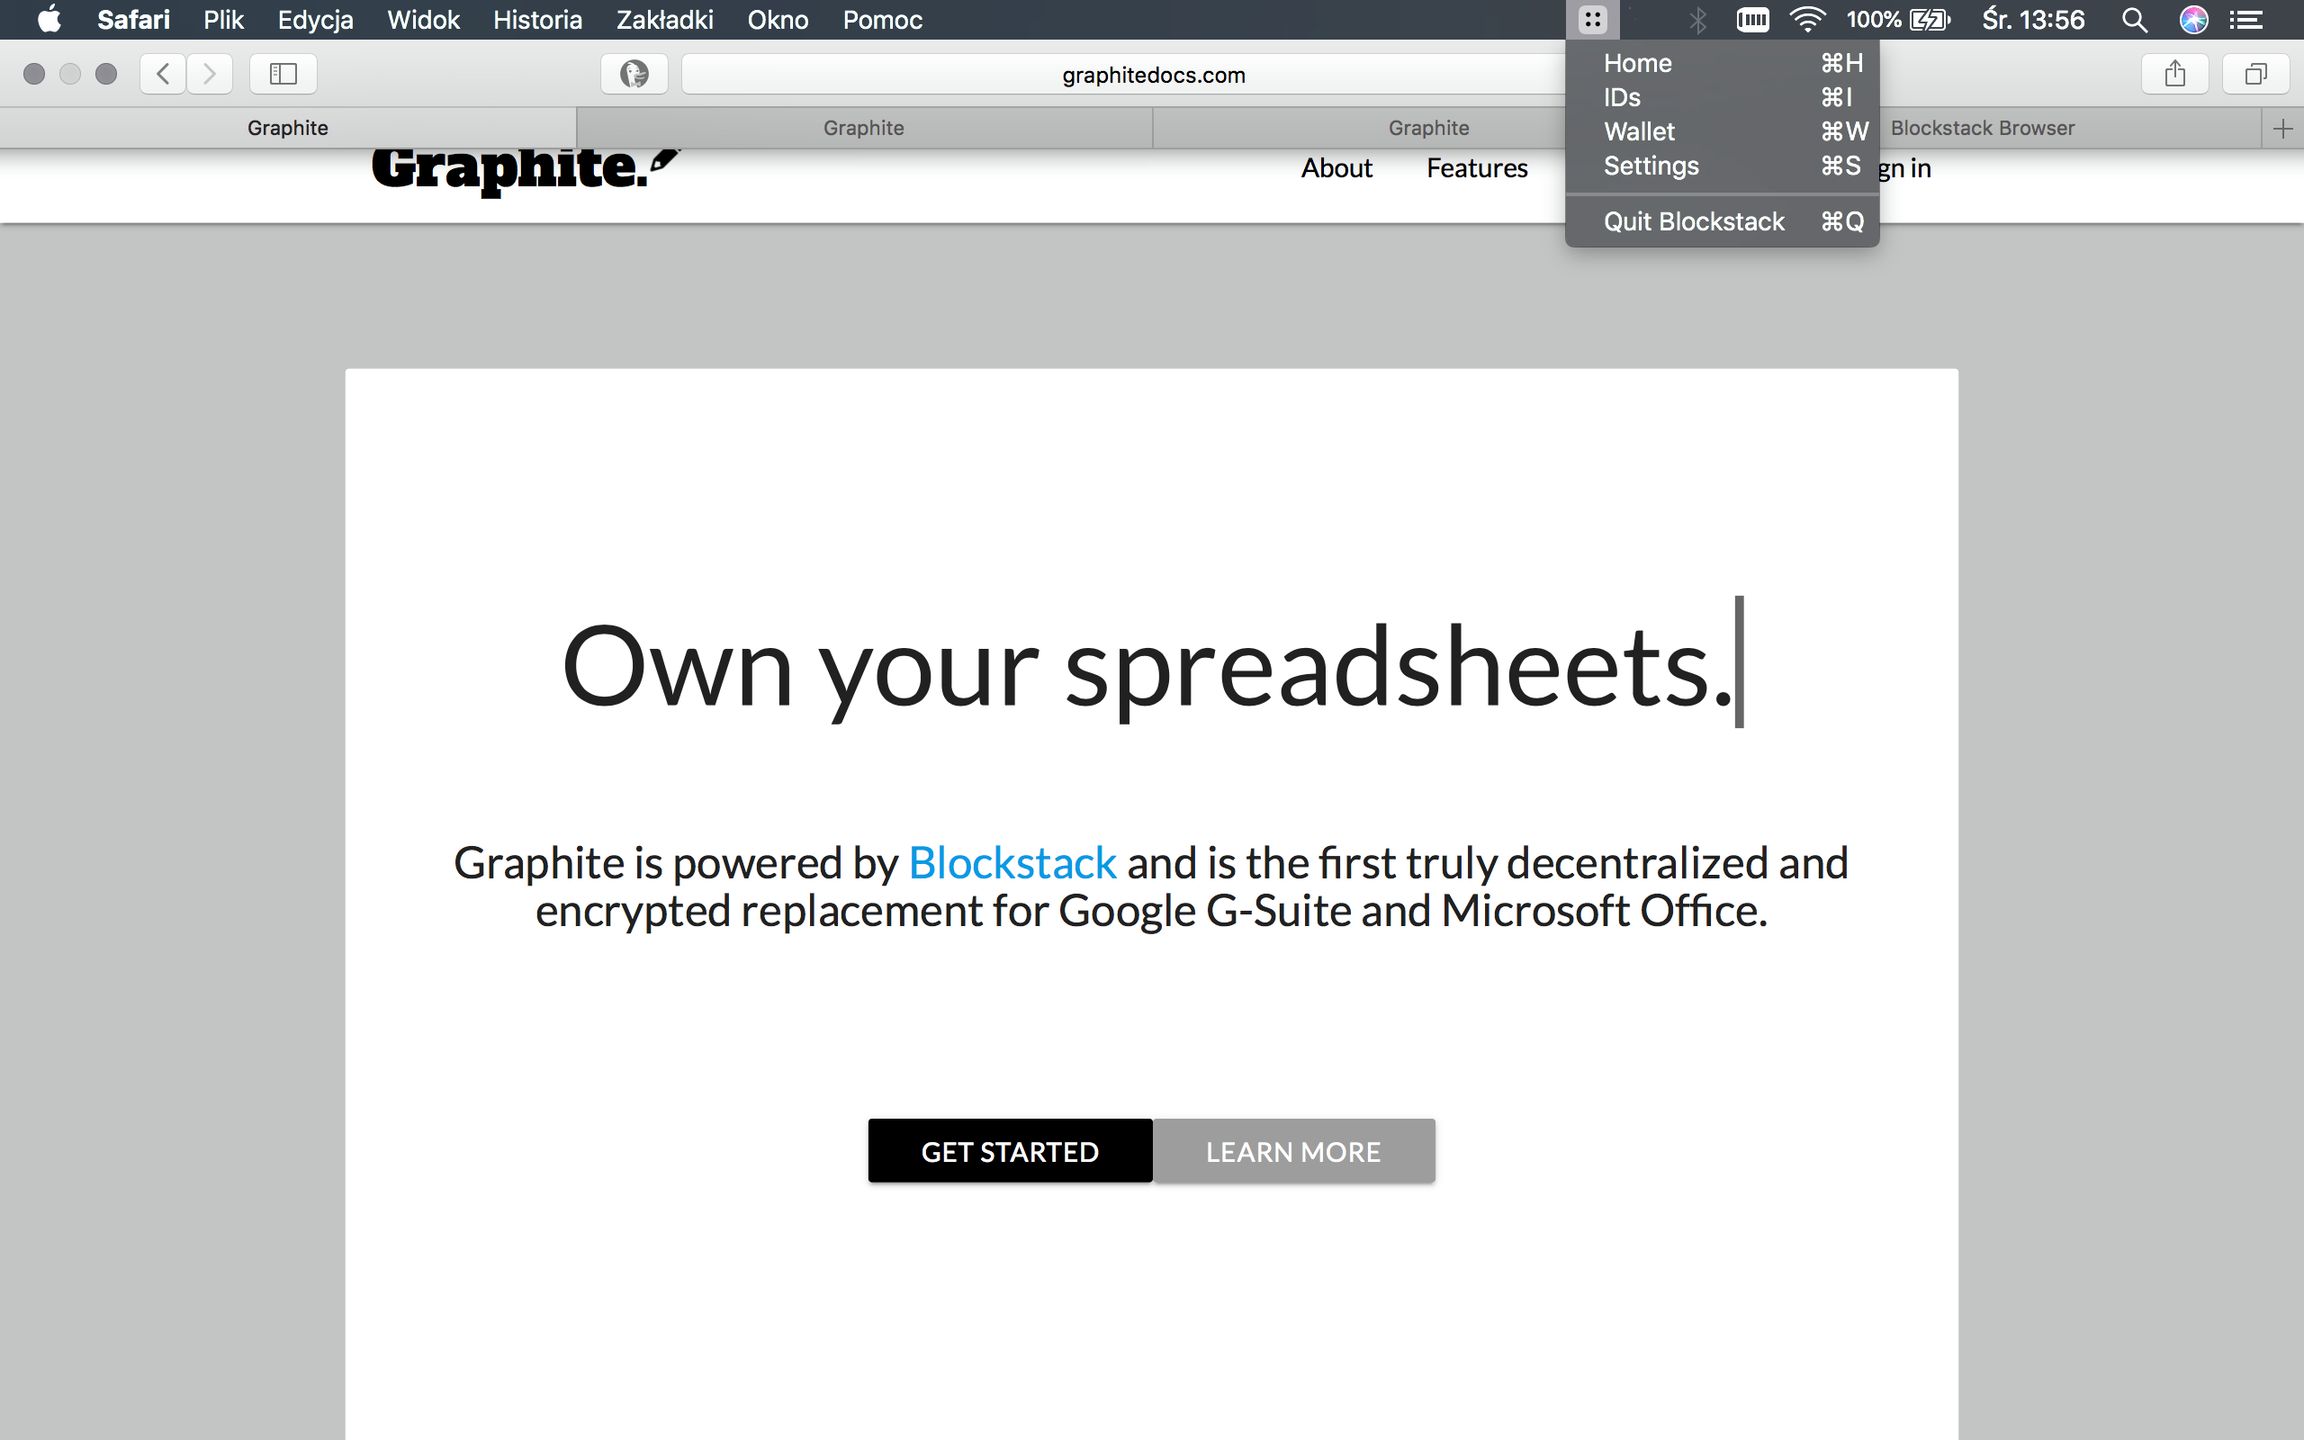This screenshot has height=1440, width=2304.
Task: Start a Spotlight search
Action: coord(2134,19)
